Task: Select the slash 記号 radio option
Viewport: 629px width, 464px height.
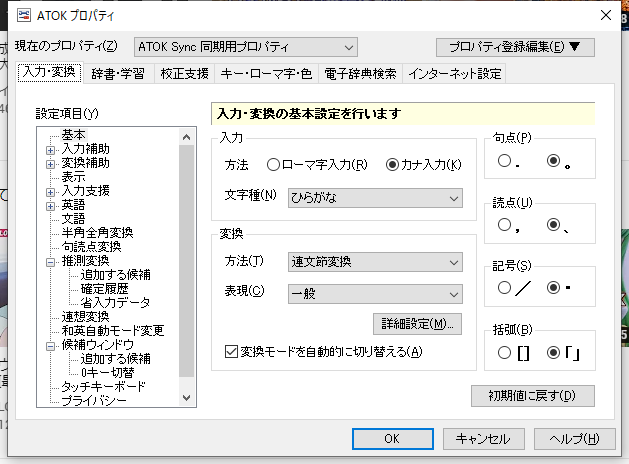Action: tap(504, 288)
